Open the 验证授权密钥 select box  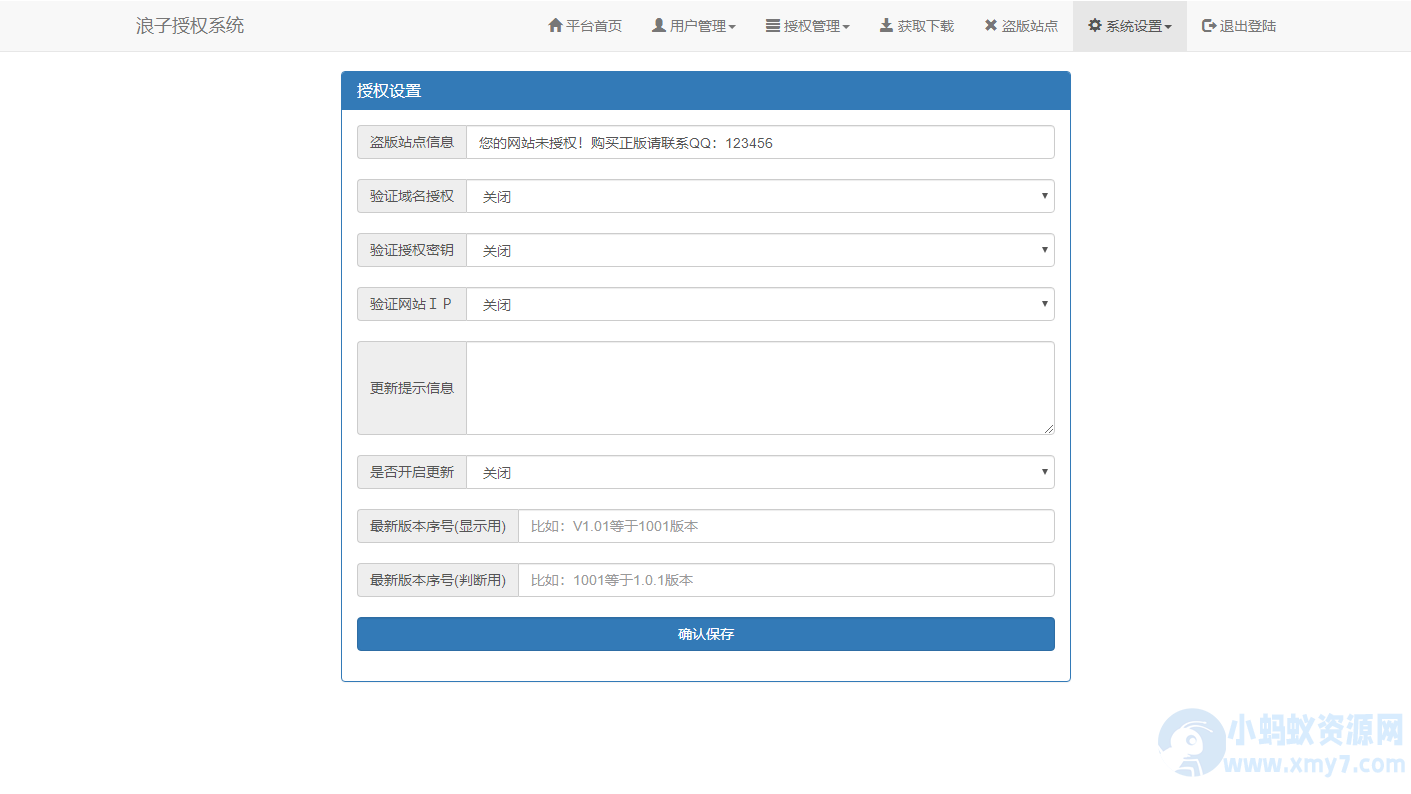click(760, 250)
